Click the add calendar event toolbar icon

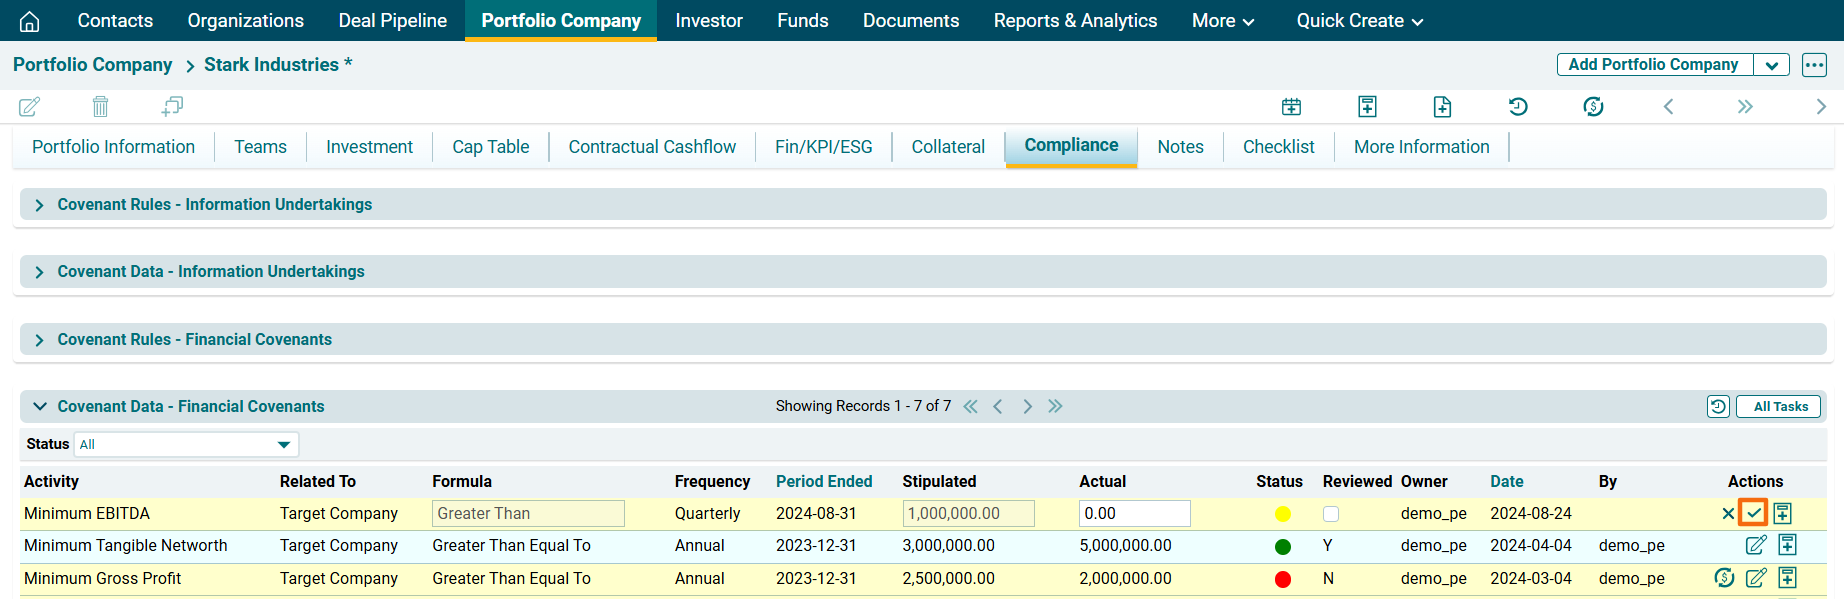[1291, 107]
